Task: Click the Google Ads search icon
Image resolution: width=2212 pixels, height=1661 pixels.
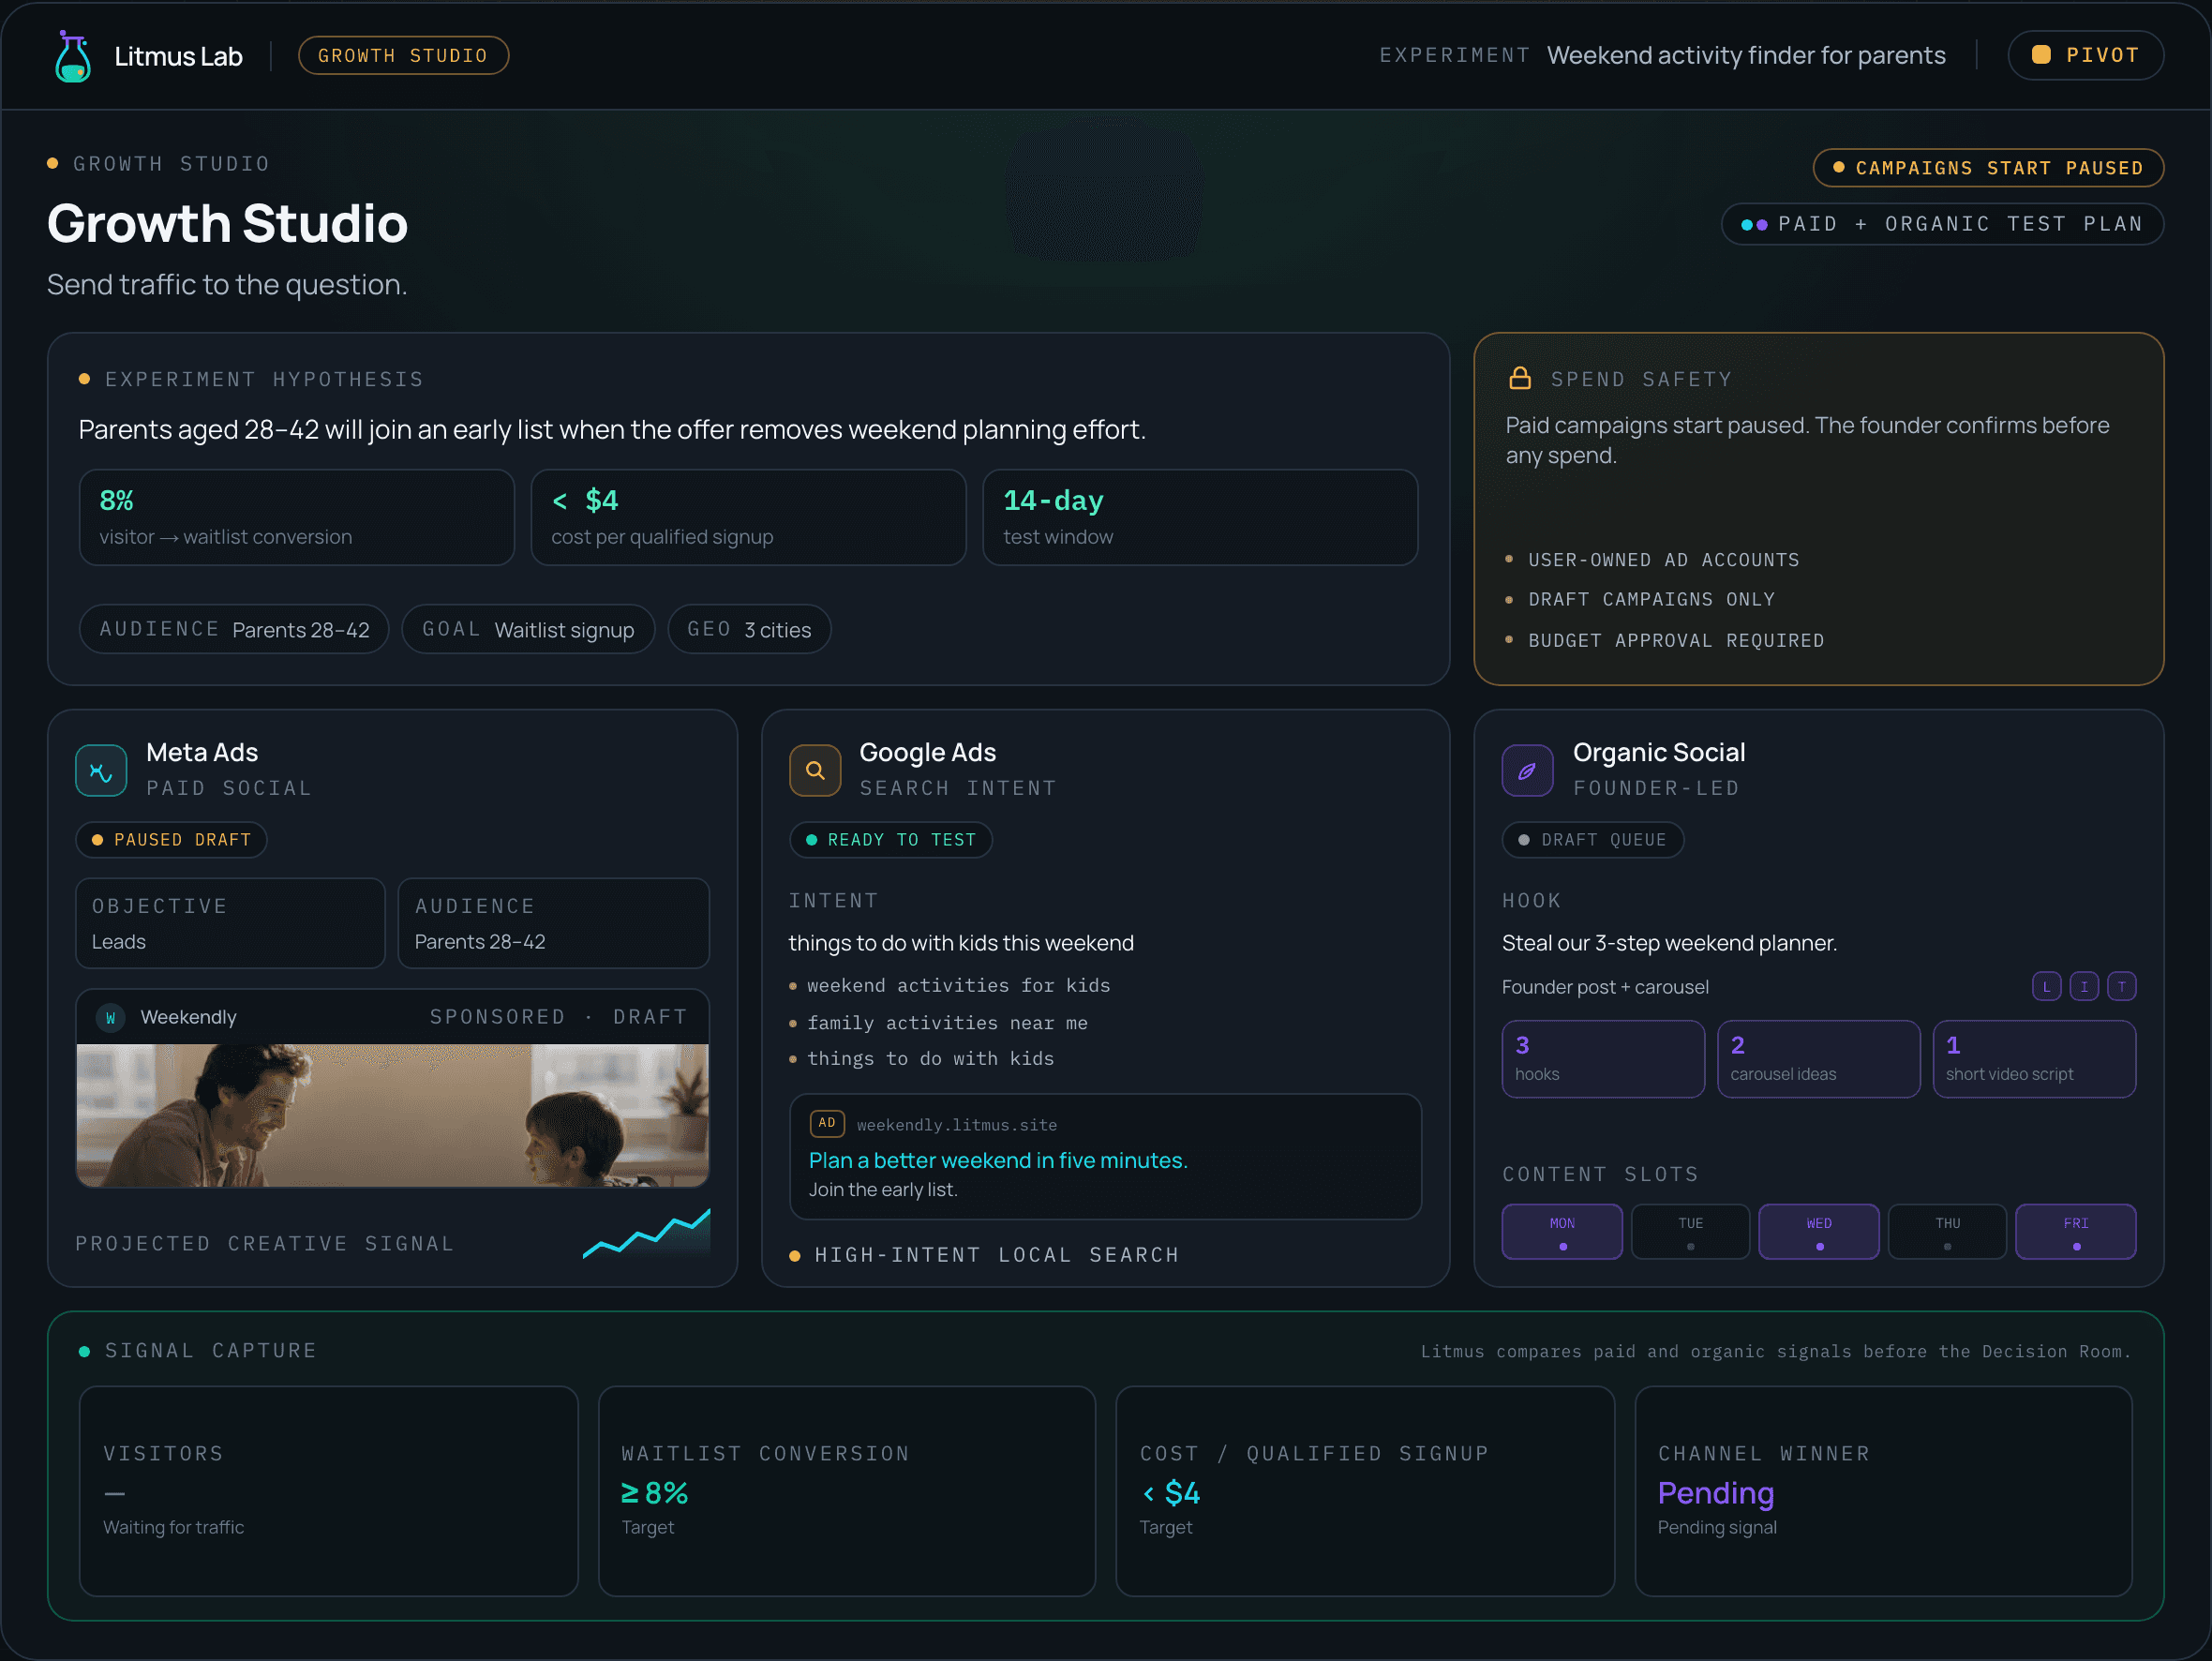Action: point(815,770)
